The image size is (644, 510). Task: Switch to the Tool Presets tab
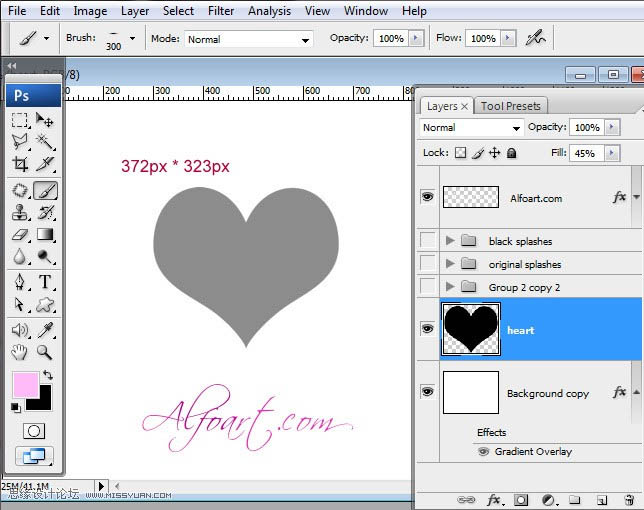pos(510,106)
